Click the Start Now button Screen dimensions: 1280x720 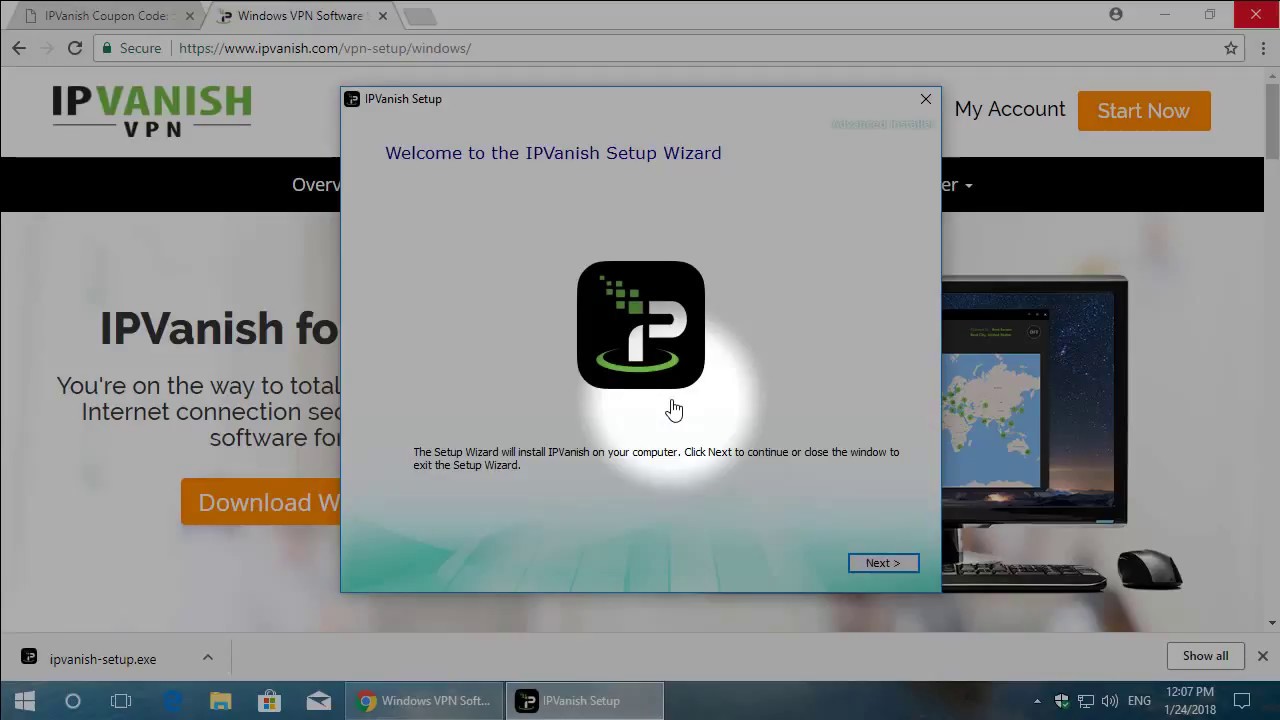click(1144, 111)
